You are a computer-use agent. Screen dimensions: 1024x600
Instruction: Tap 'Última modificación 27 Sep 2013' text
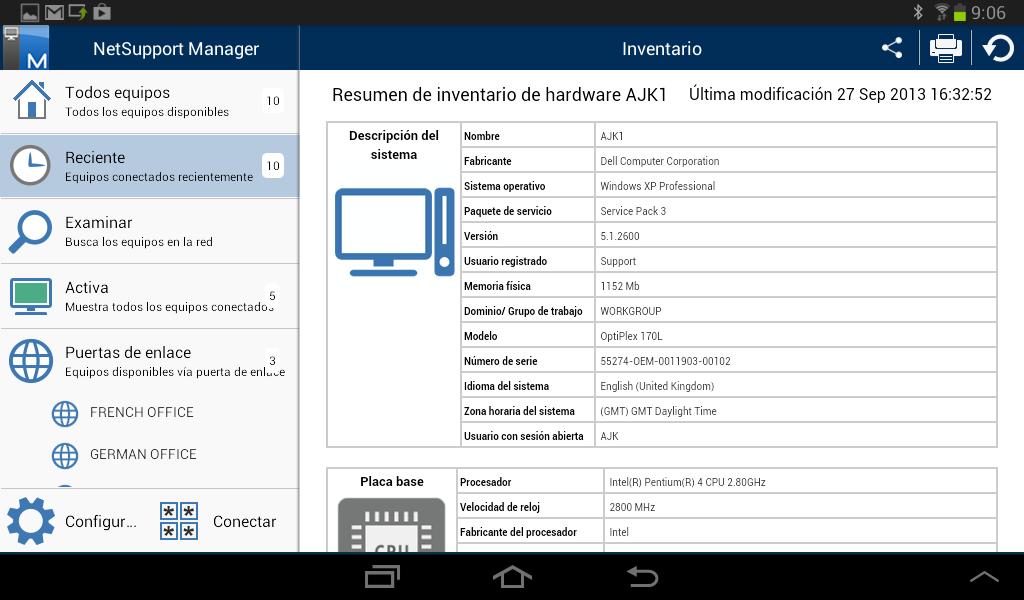pos(807,95)
